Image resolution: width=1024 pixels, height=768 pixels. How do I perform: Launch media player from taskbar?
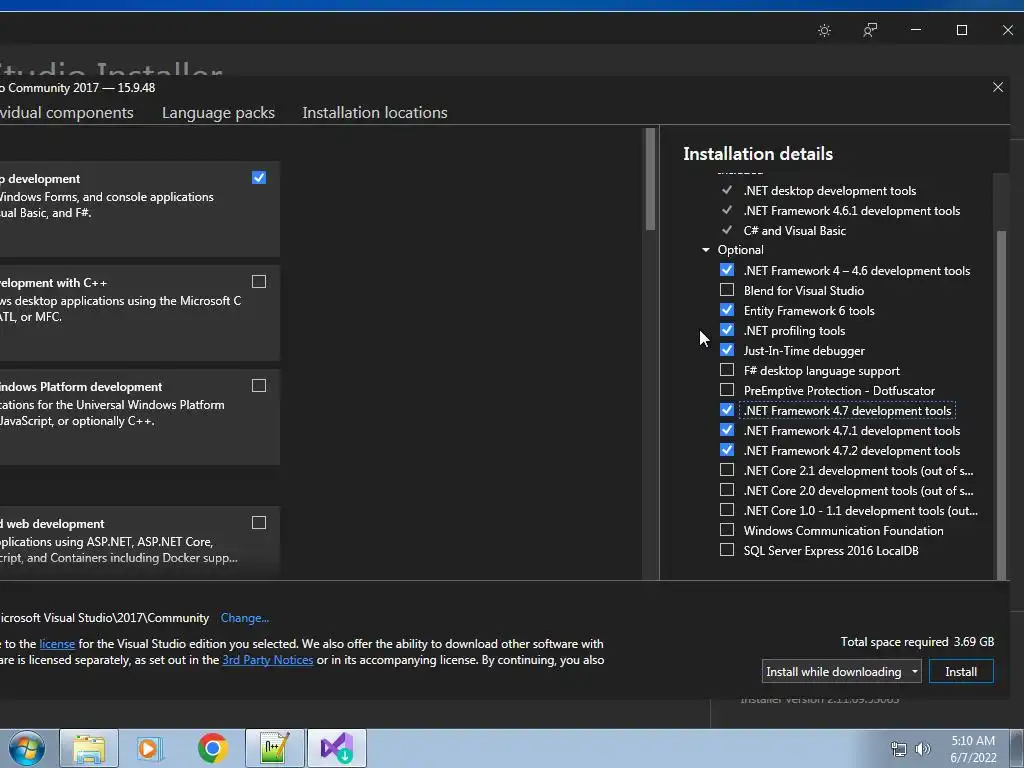click(x=150, y=748)
